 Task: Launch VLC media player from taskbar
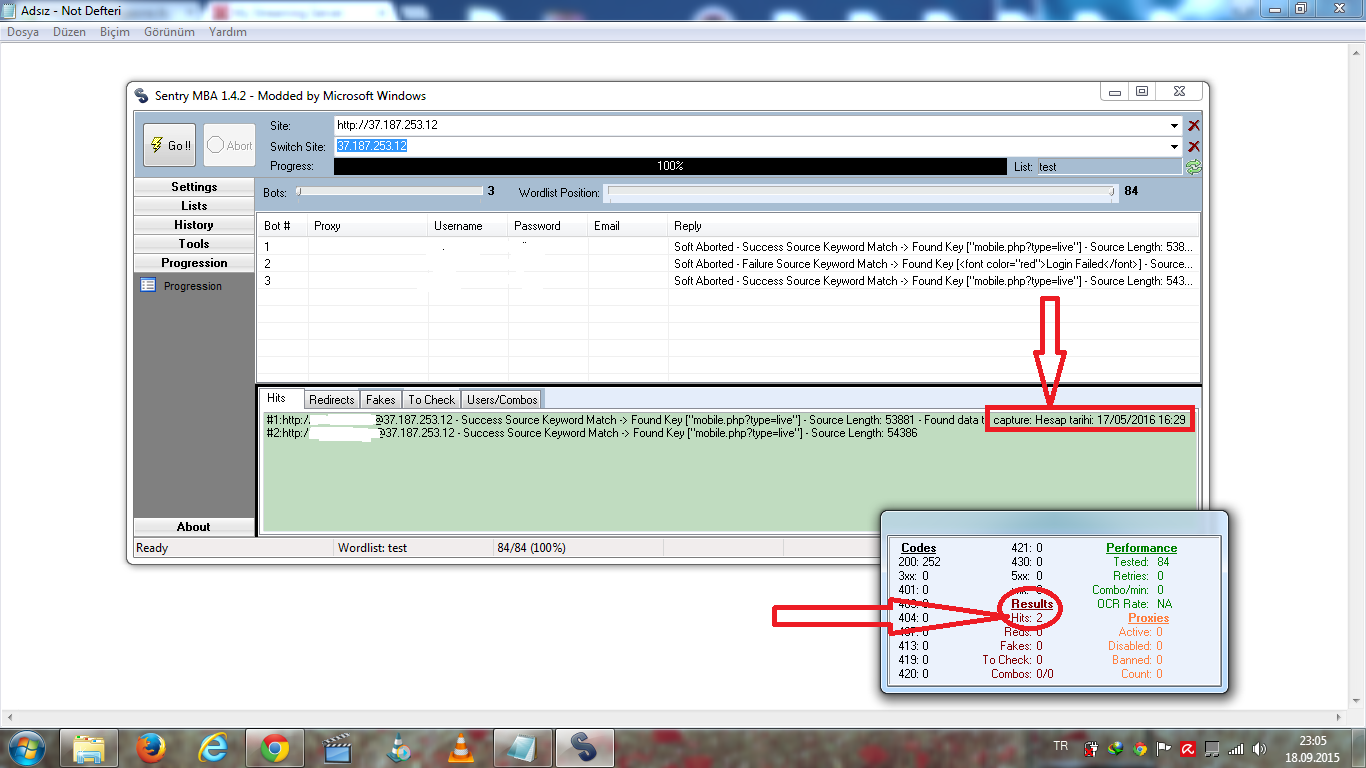pos(459,747)
